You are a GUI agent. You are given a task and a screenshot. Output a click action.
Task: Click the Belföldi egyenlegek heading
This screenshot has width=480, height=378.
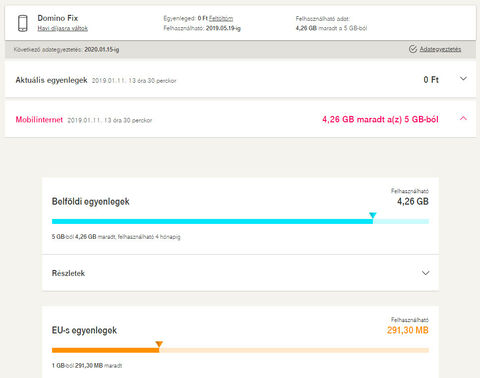pyautogui.click(x=91, y=202)
